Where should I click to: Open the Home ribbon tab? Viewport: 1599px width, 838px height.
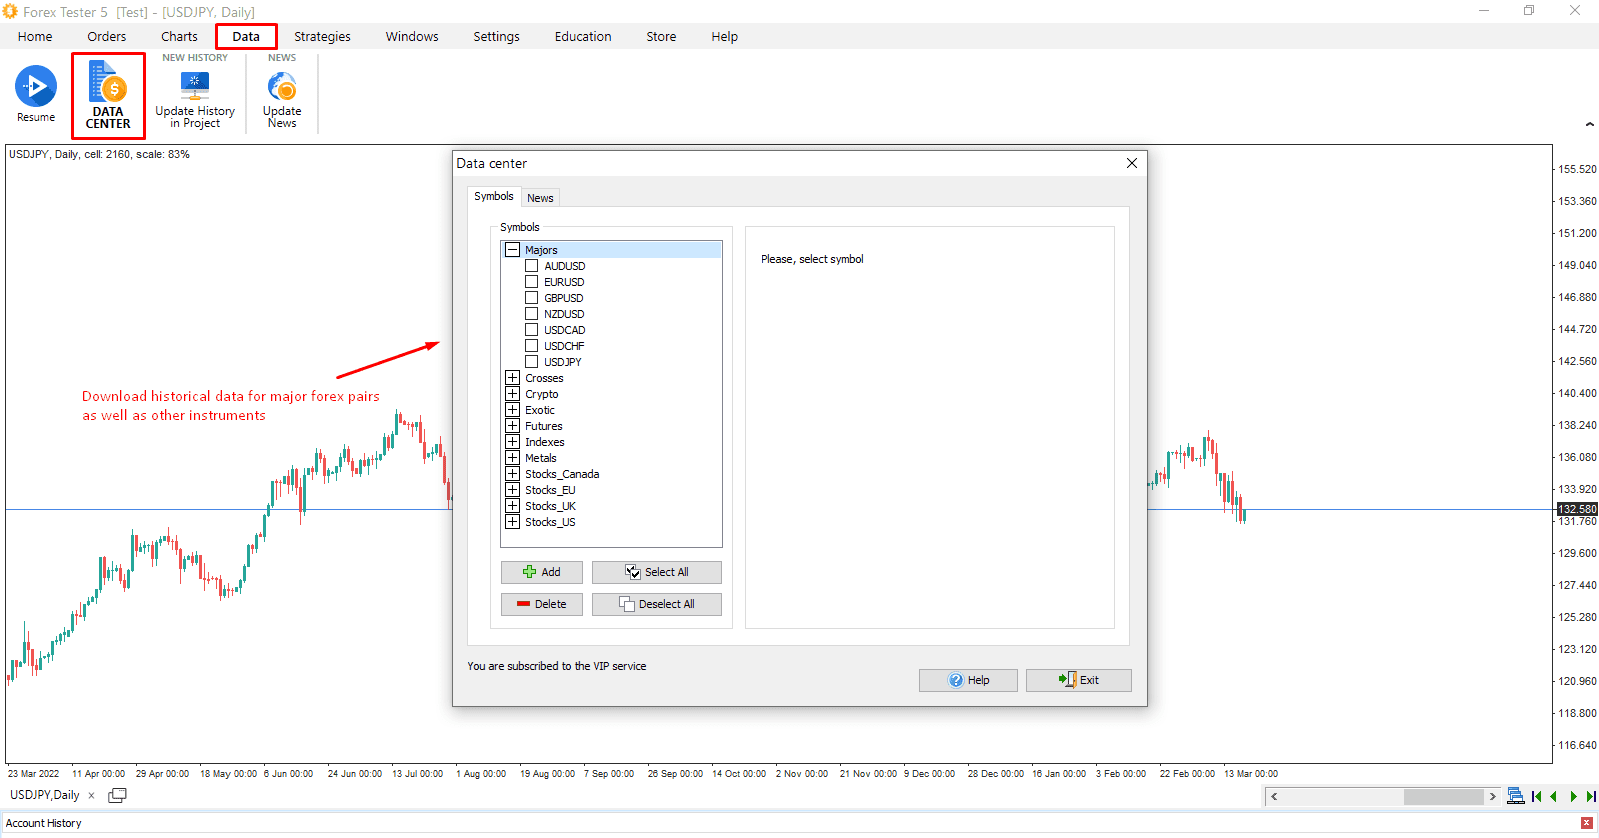coord(35,37)
